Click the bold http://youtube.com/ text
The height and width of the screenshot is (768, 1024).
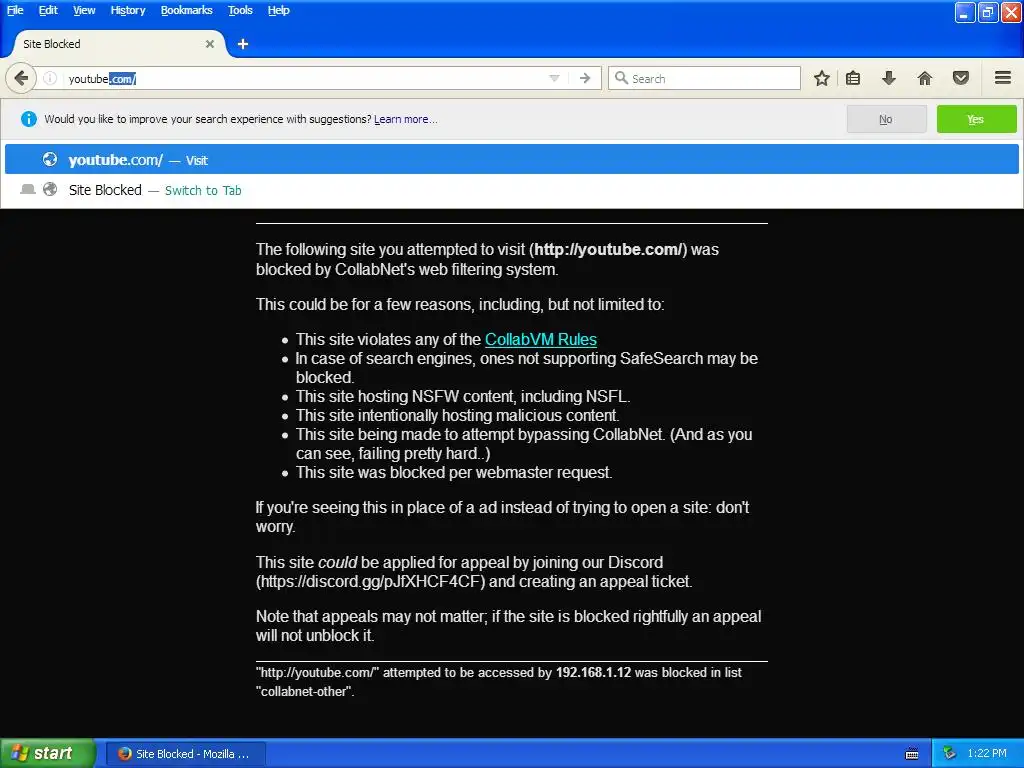[x=608, y=249]
